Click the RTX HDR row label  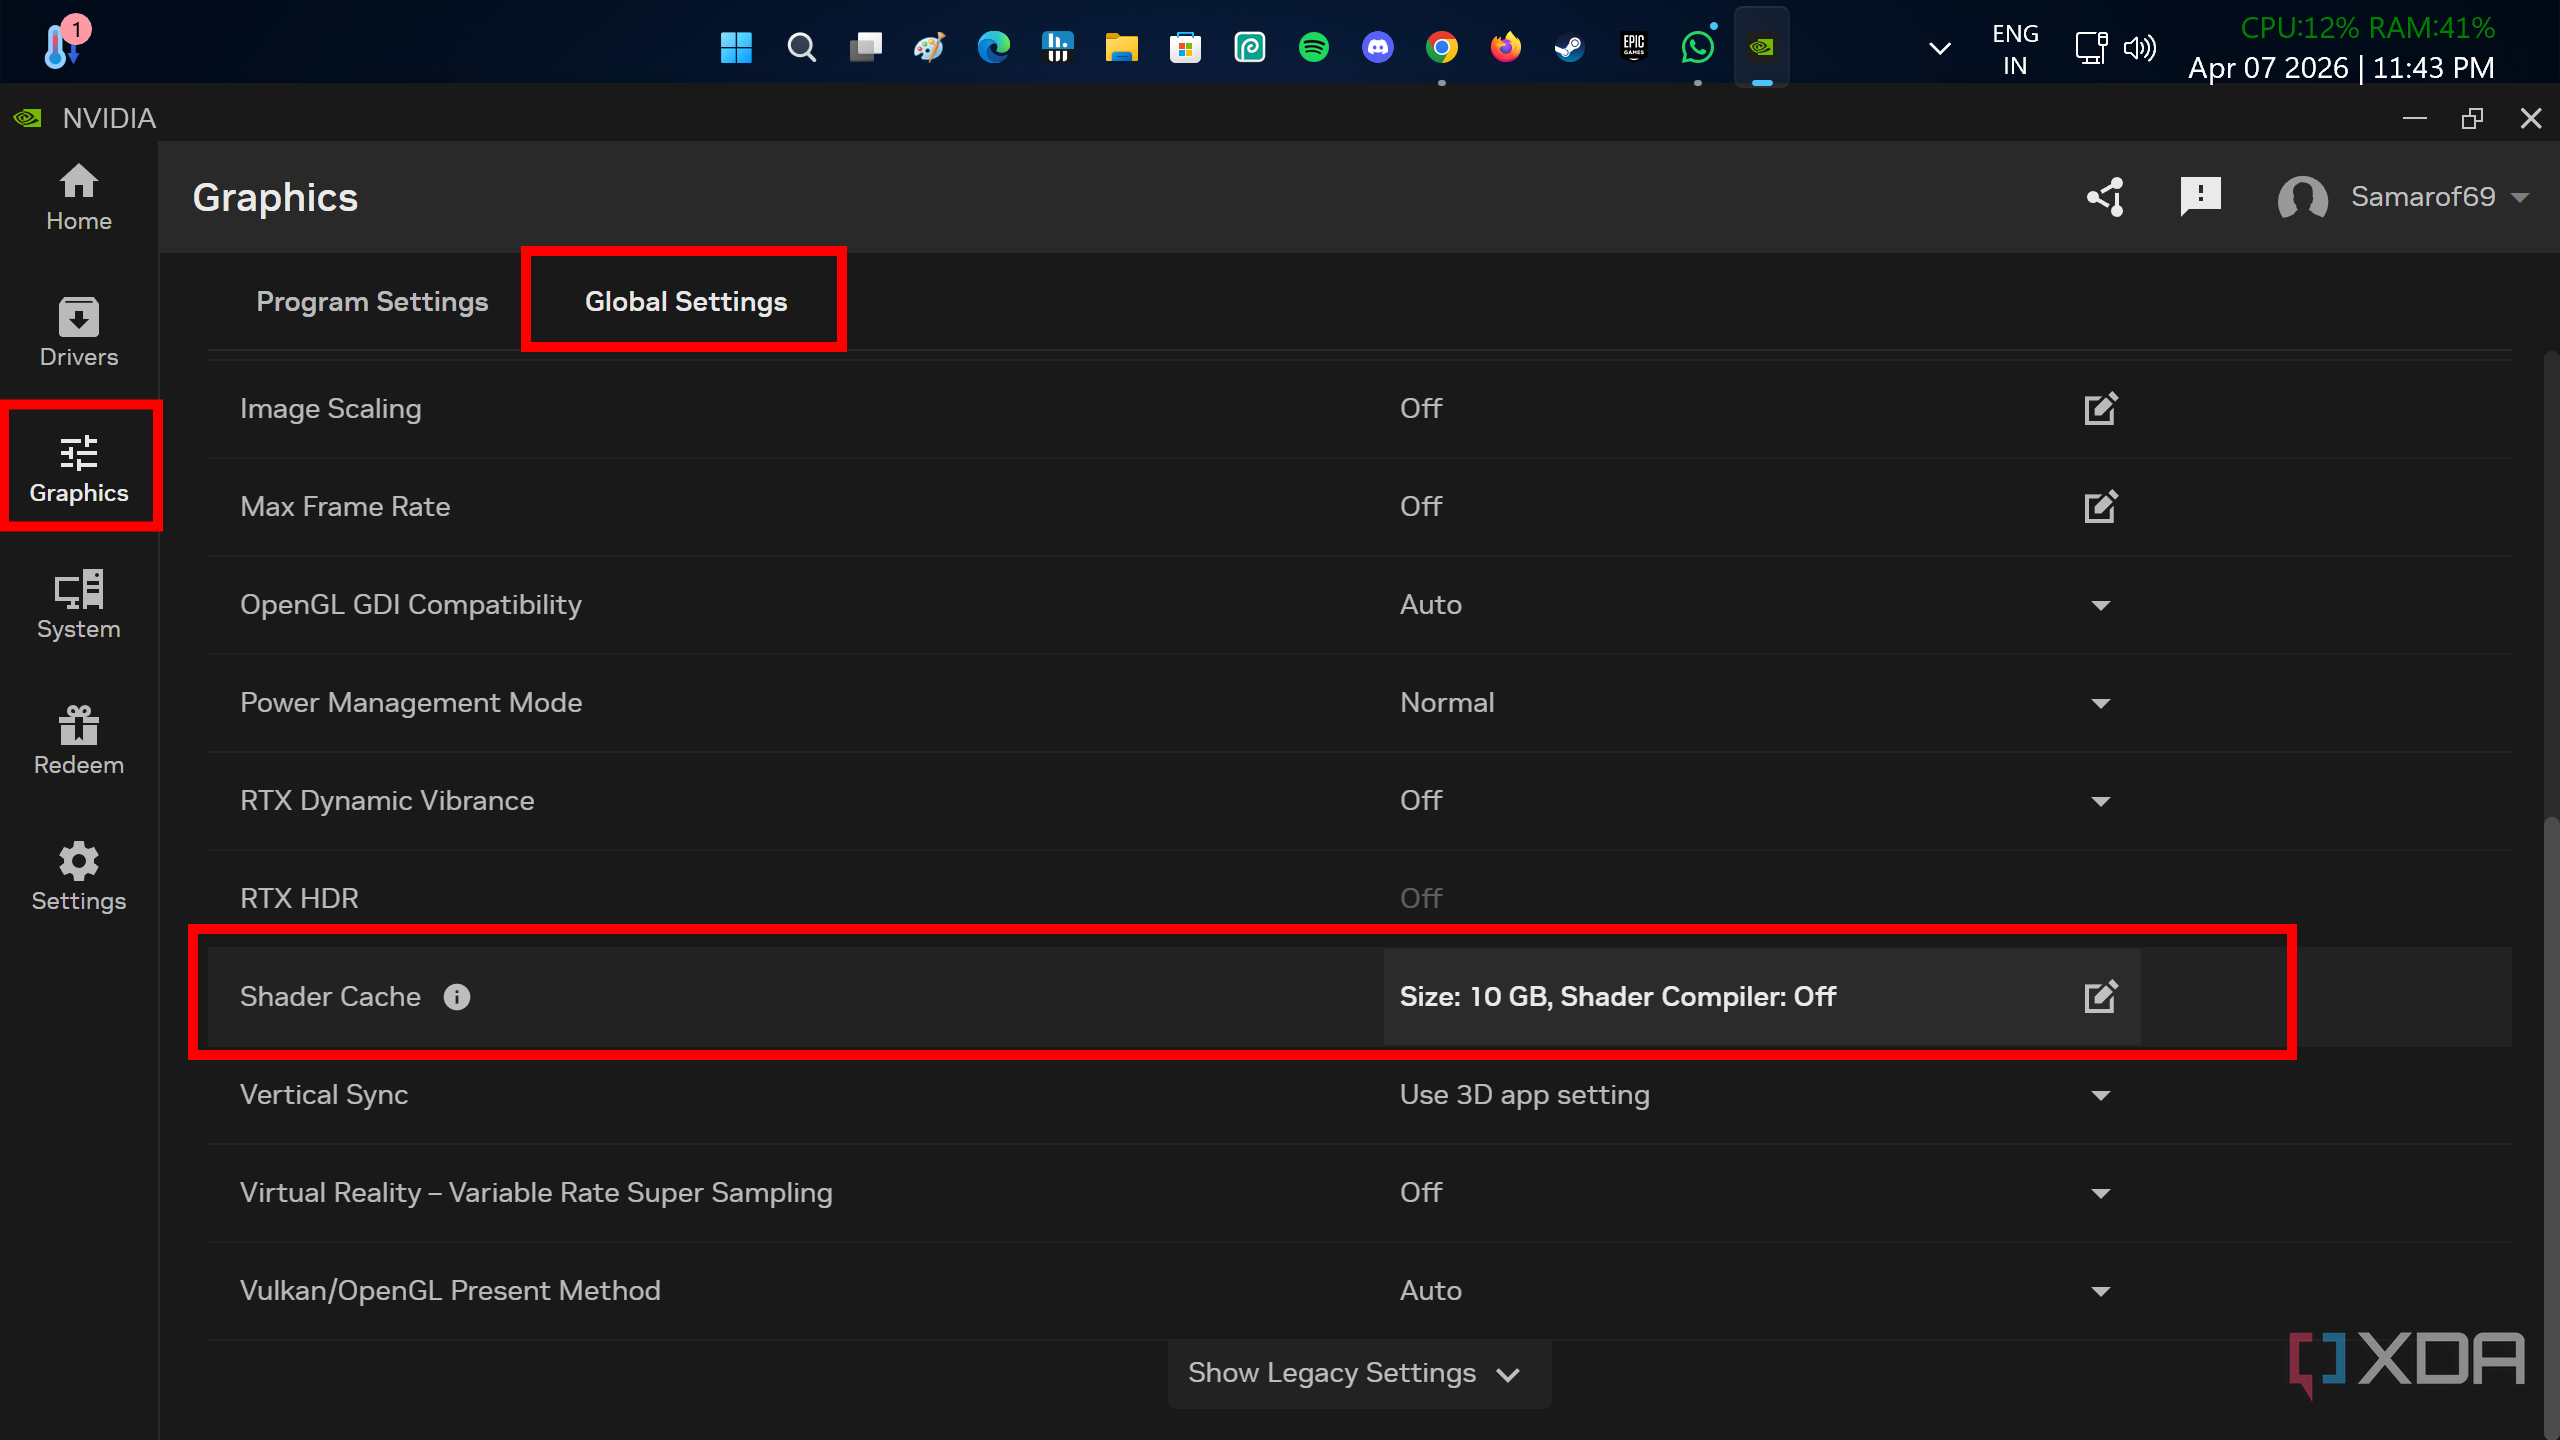pyautogui.click(x=299, y=898)
